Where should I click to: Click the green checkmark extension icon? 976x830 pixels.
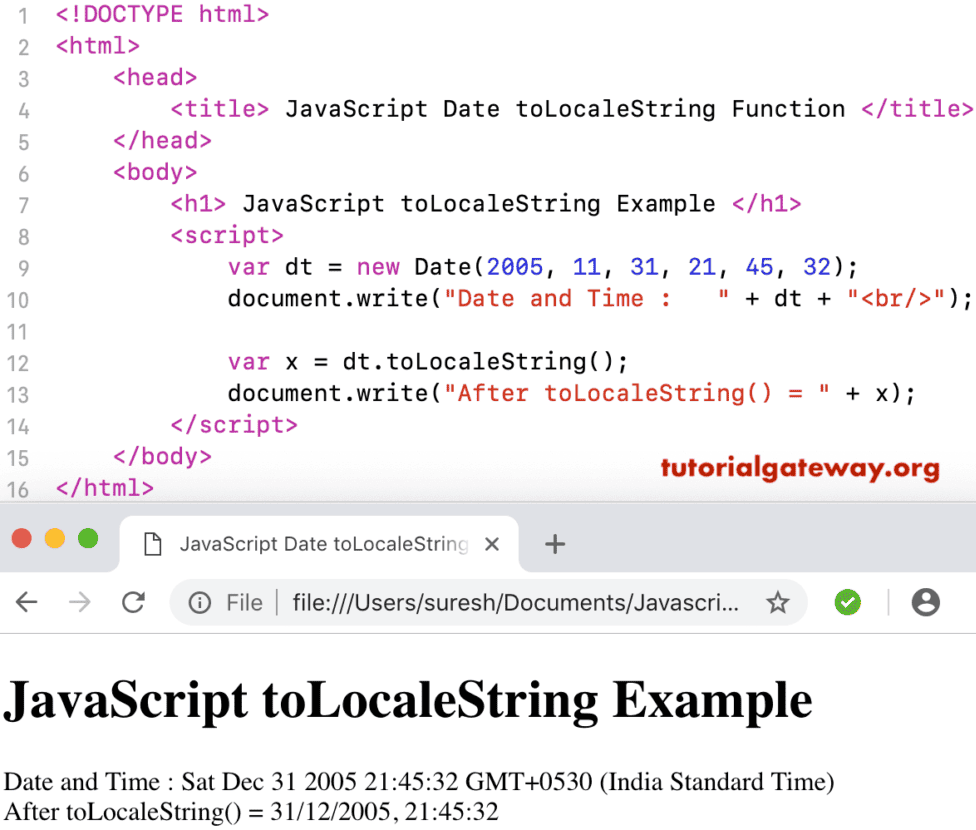[x=847, y=602]
